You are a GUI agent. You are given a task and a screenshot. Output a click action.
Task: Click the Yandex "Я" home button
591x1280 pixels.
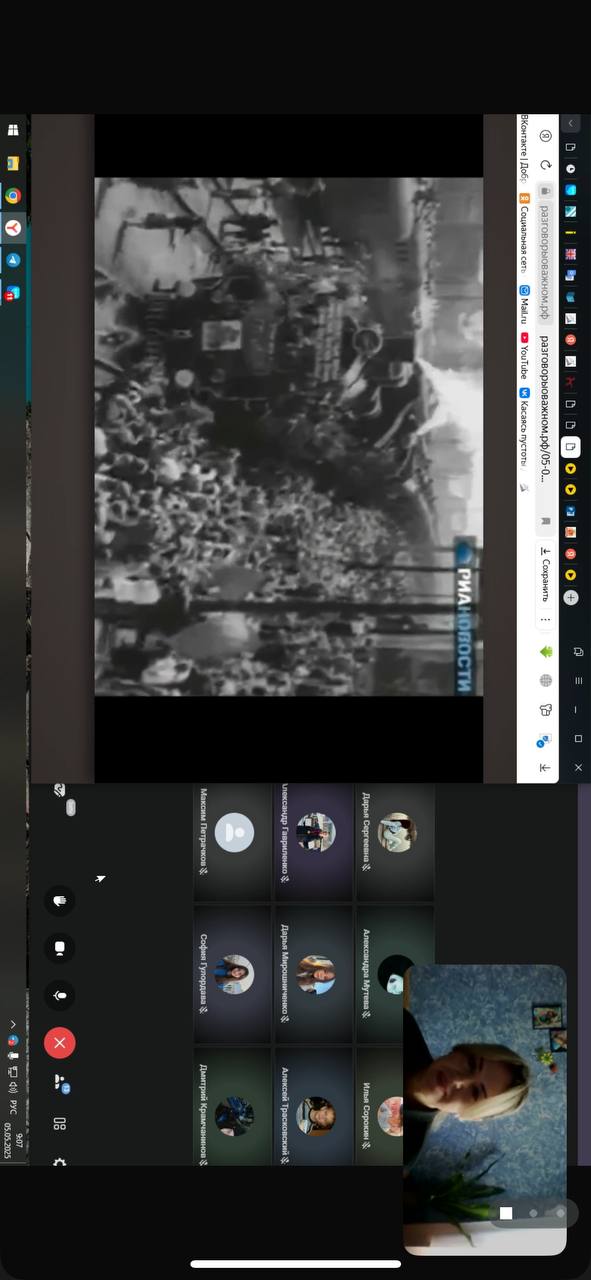(546, 135)
